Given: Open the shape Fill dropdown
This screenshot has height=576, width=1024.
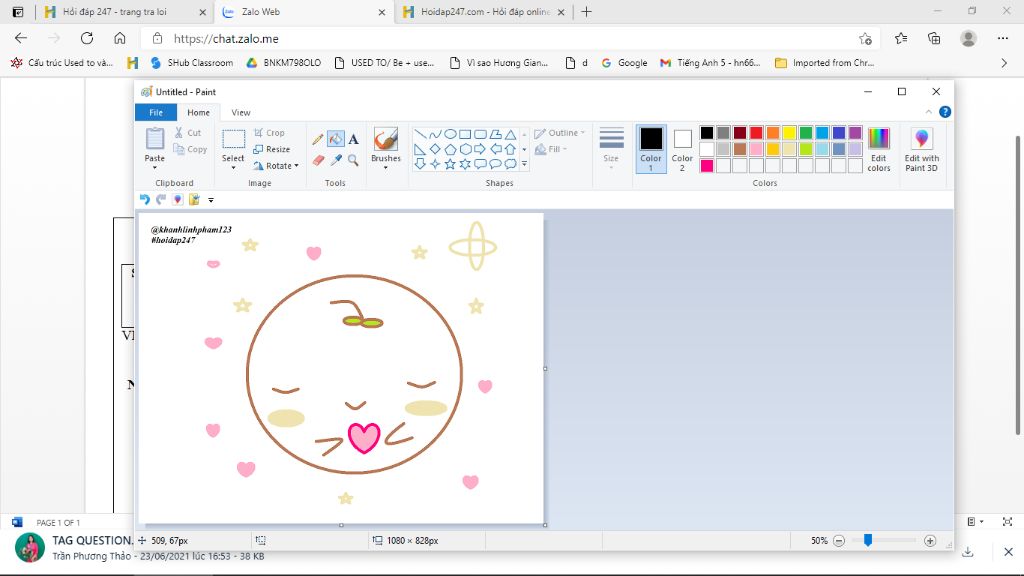Looking at the screenshot, I should pyautogui.click(x=551, y=150).
